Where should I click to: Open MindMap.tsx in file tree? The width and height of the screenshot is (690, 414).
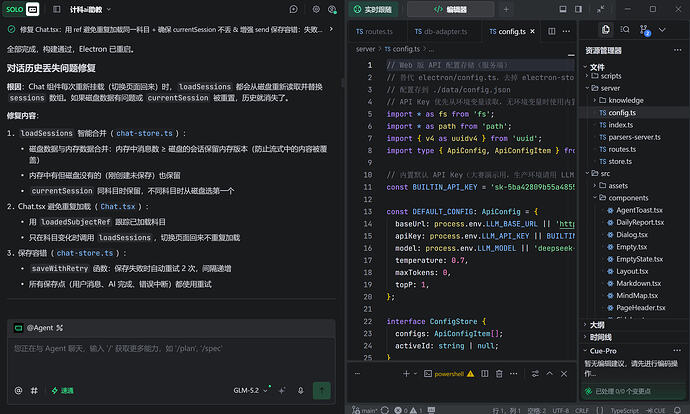point(637,296)
